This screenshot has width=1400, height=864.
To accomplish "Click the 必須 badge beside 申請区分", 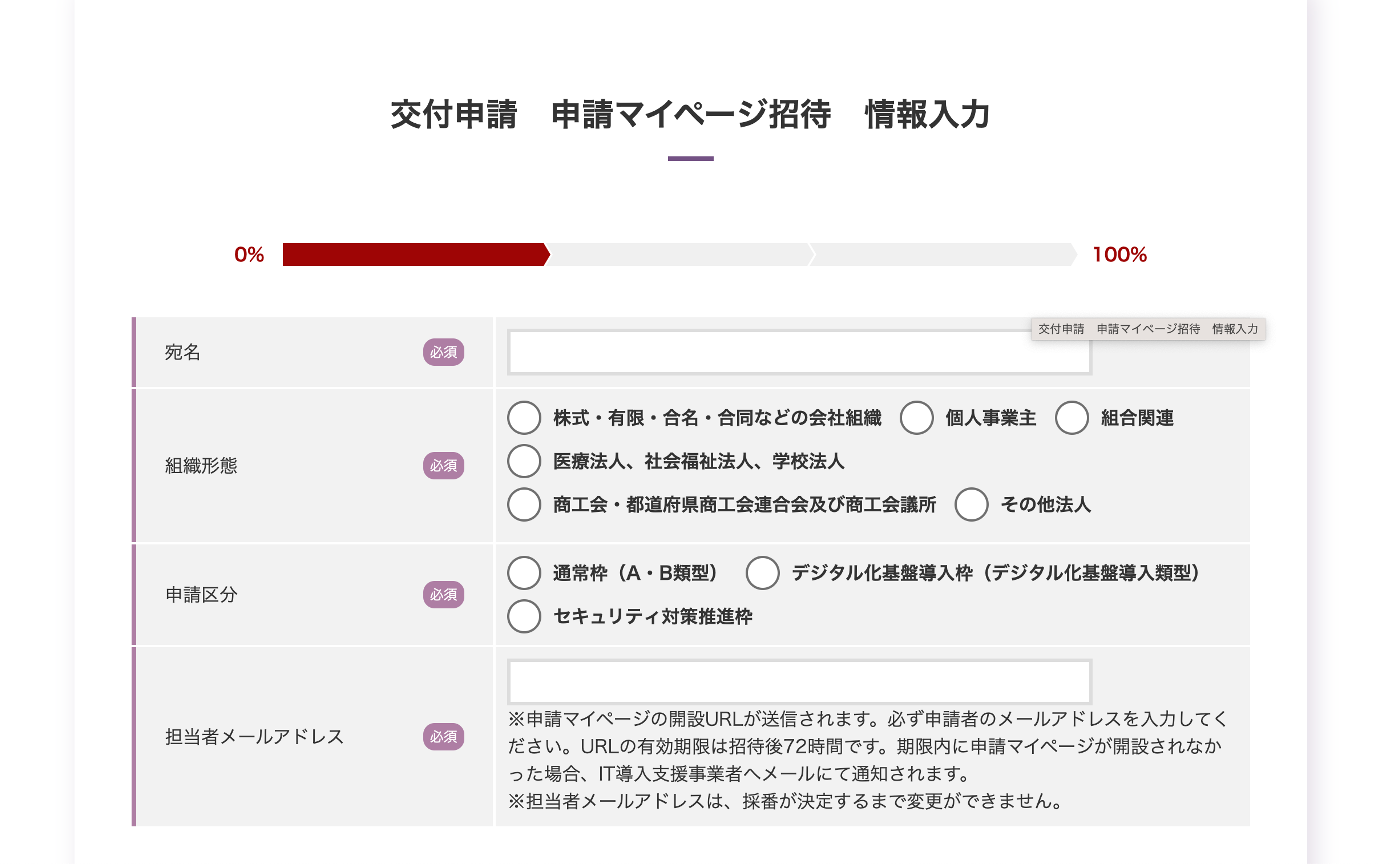I will 443,594.
